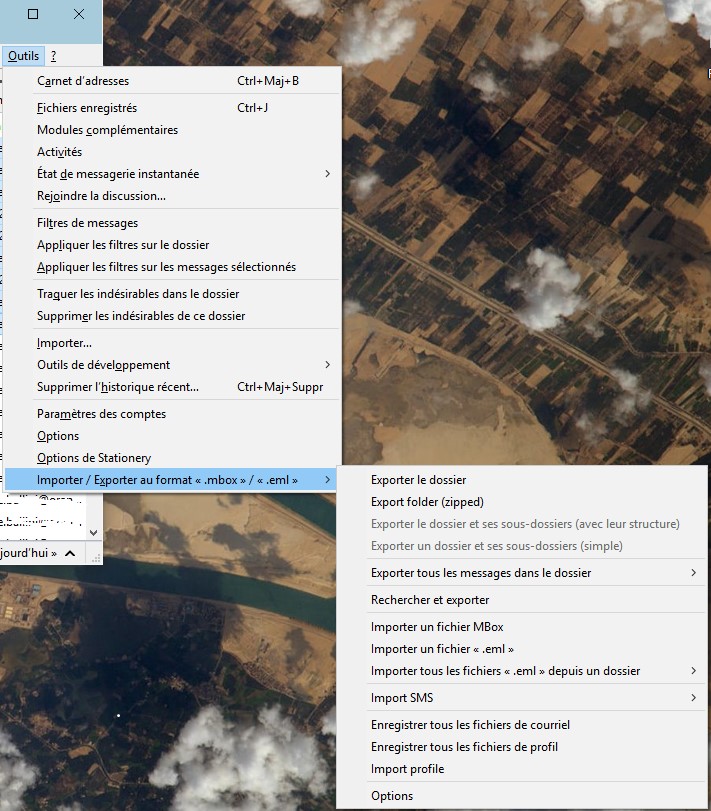Open Filtres de messages
Viewport: 711px width, 811px height.
pos(173,223)
